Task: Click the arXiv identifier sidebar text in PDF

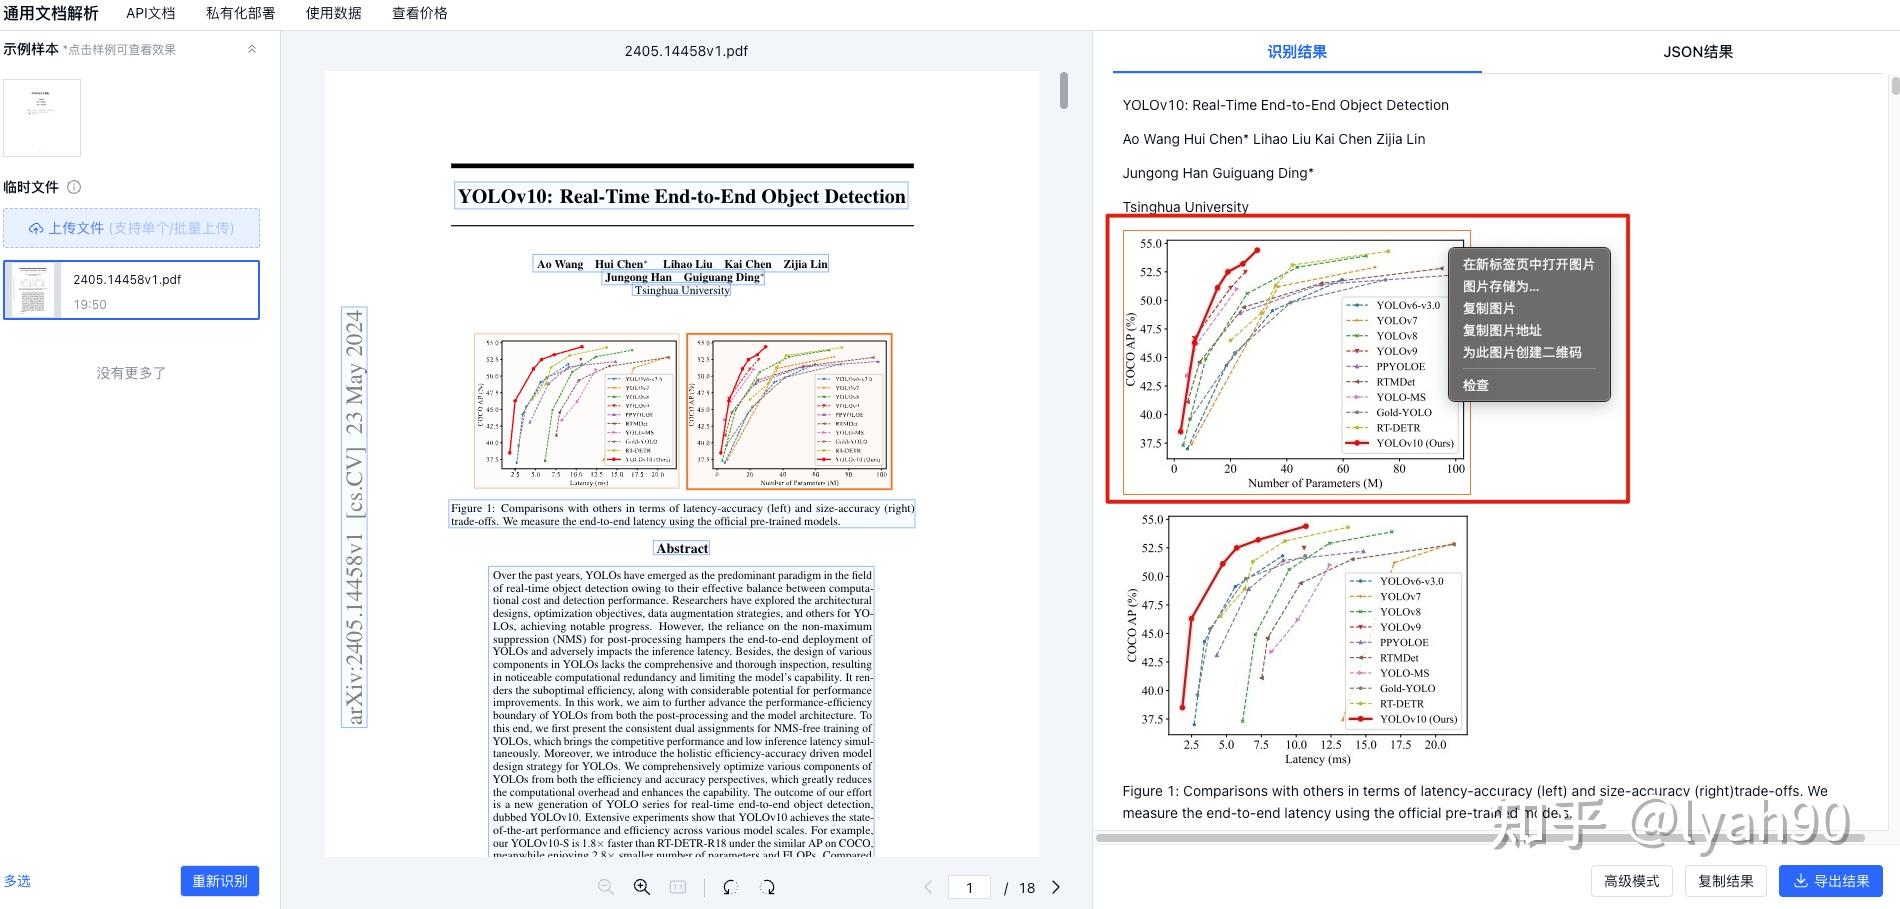Action: pos(355,517)
